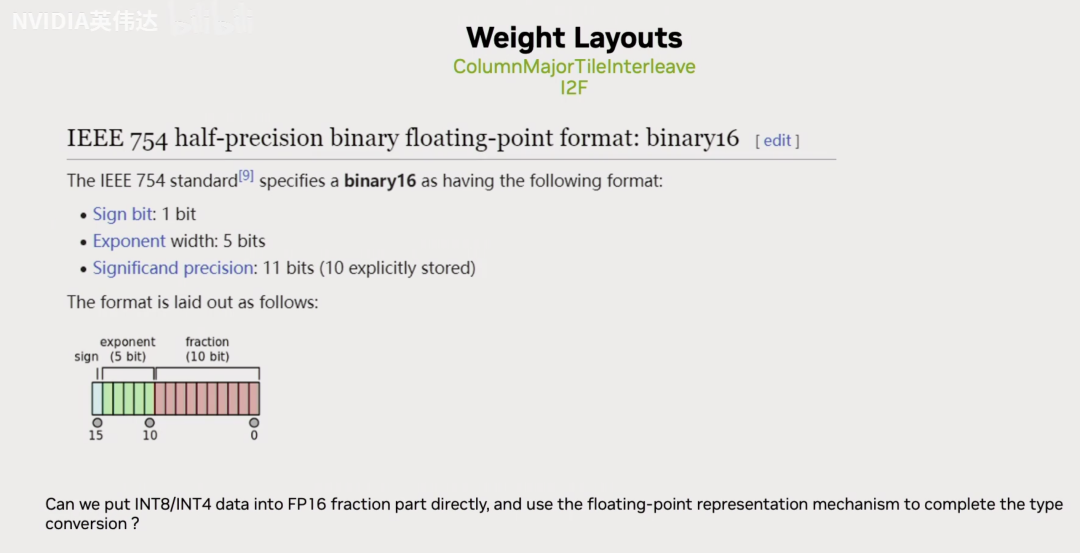Image resolution: width=1080 pixels, height=553 pixels.
Task: Click the blue sign bit cell
Action: (x=97, y=399)
